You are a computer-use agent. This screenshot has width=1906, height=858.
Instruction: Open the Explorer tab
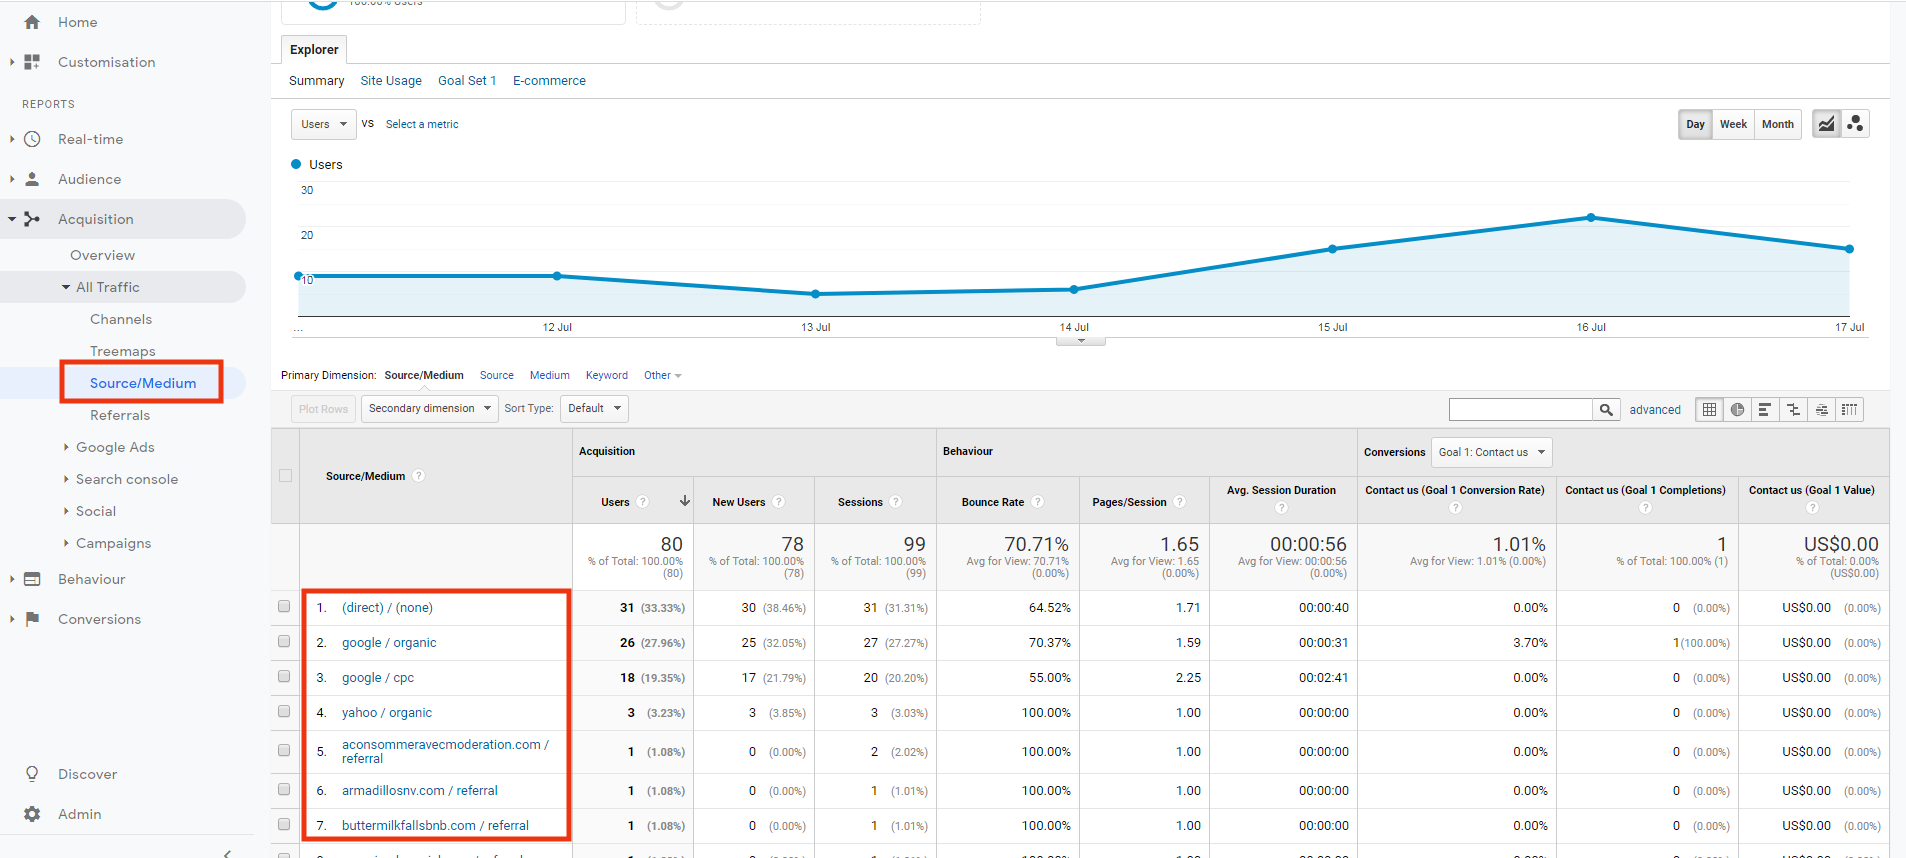(314, 49)
